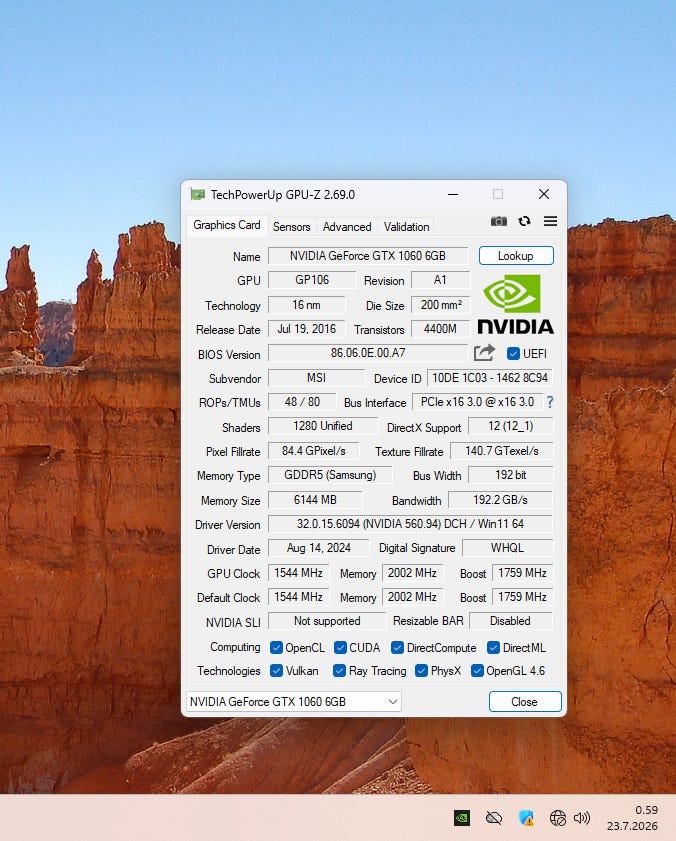Click the Subvendor value MSI
This screenshot has height=841, width=676.
click(316, 378)
